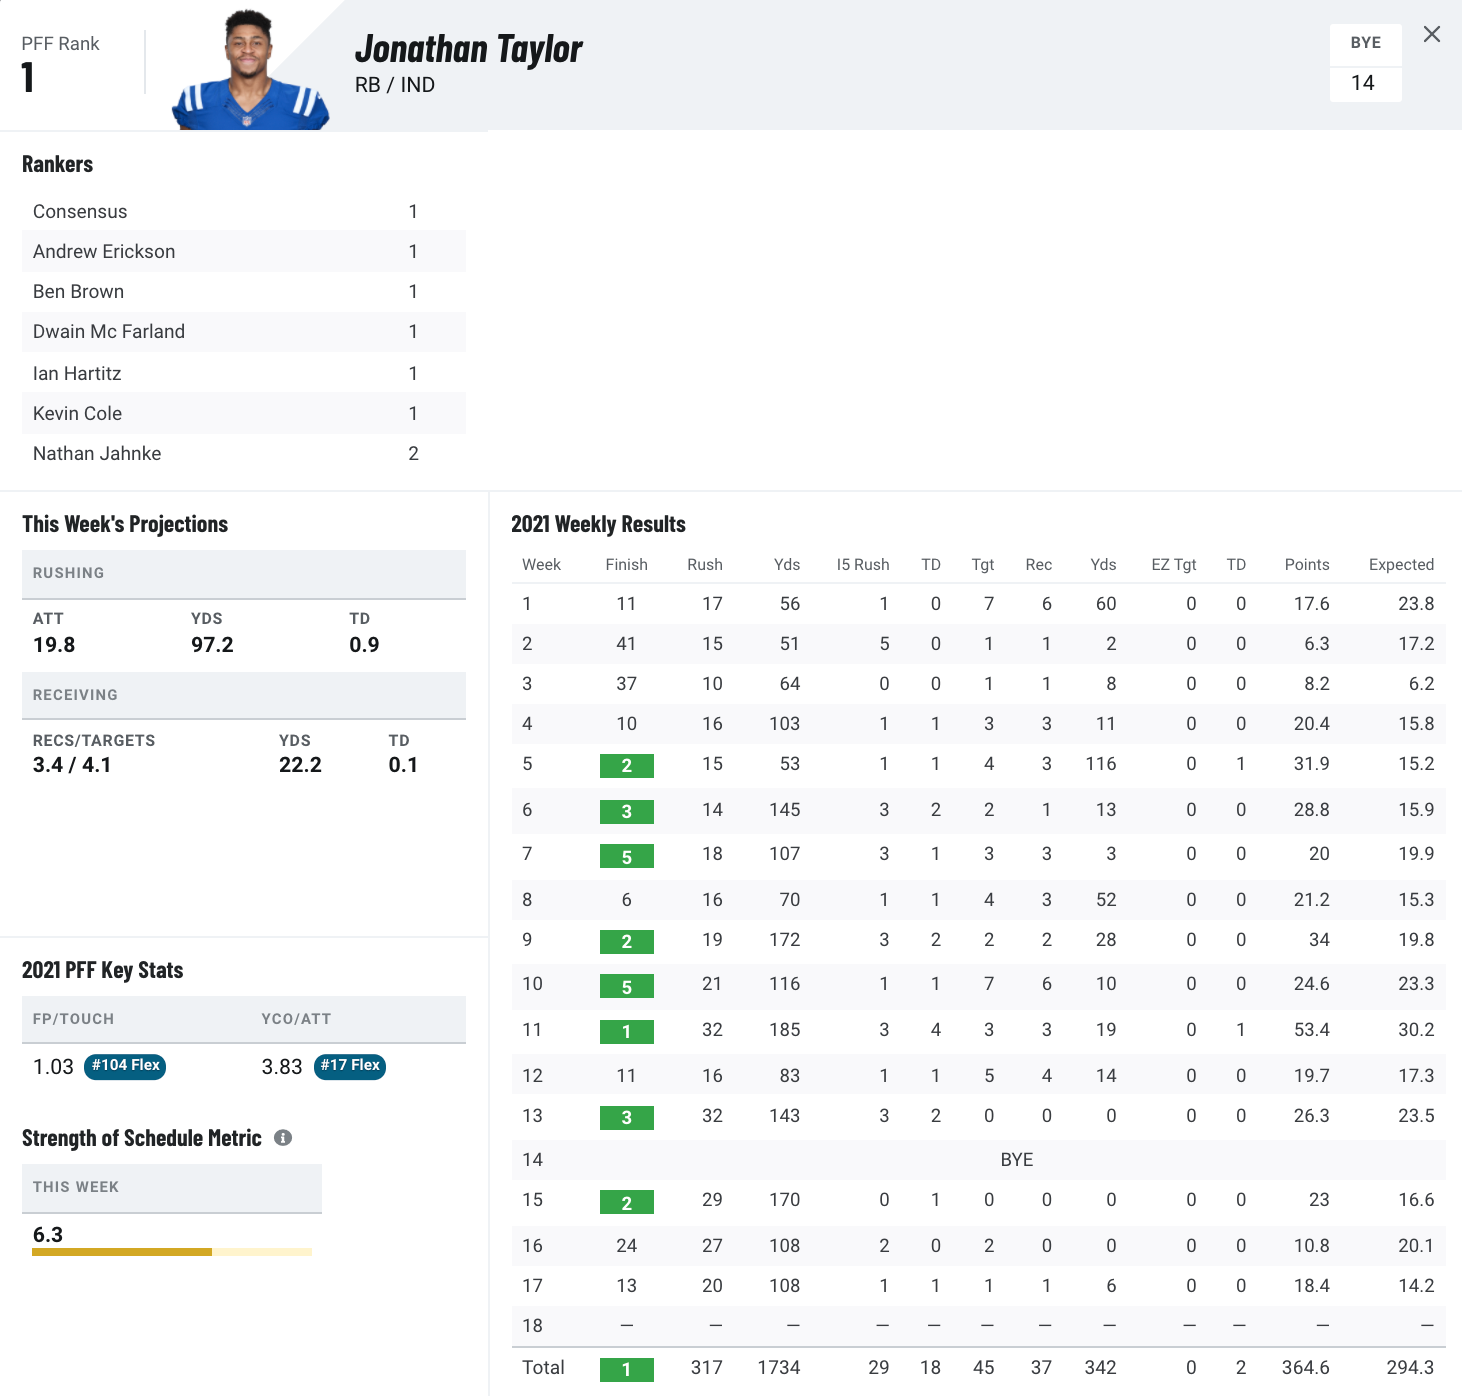Viewport: 1462px width, 1396px height.
Task: Select the Ben Brown ranker row
Action: [244, 291]
